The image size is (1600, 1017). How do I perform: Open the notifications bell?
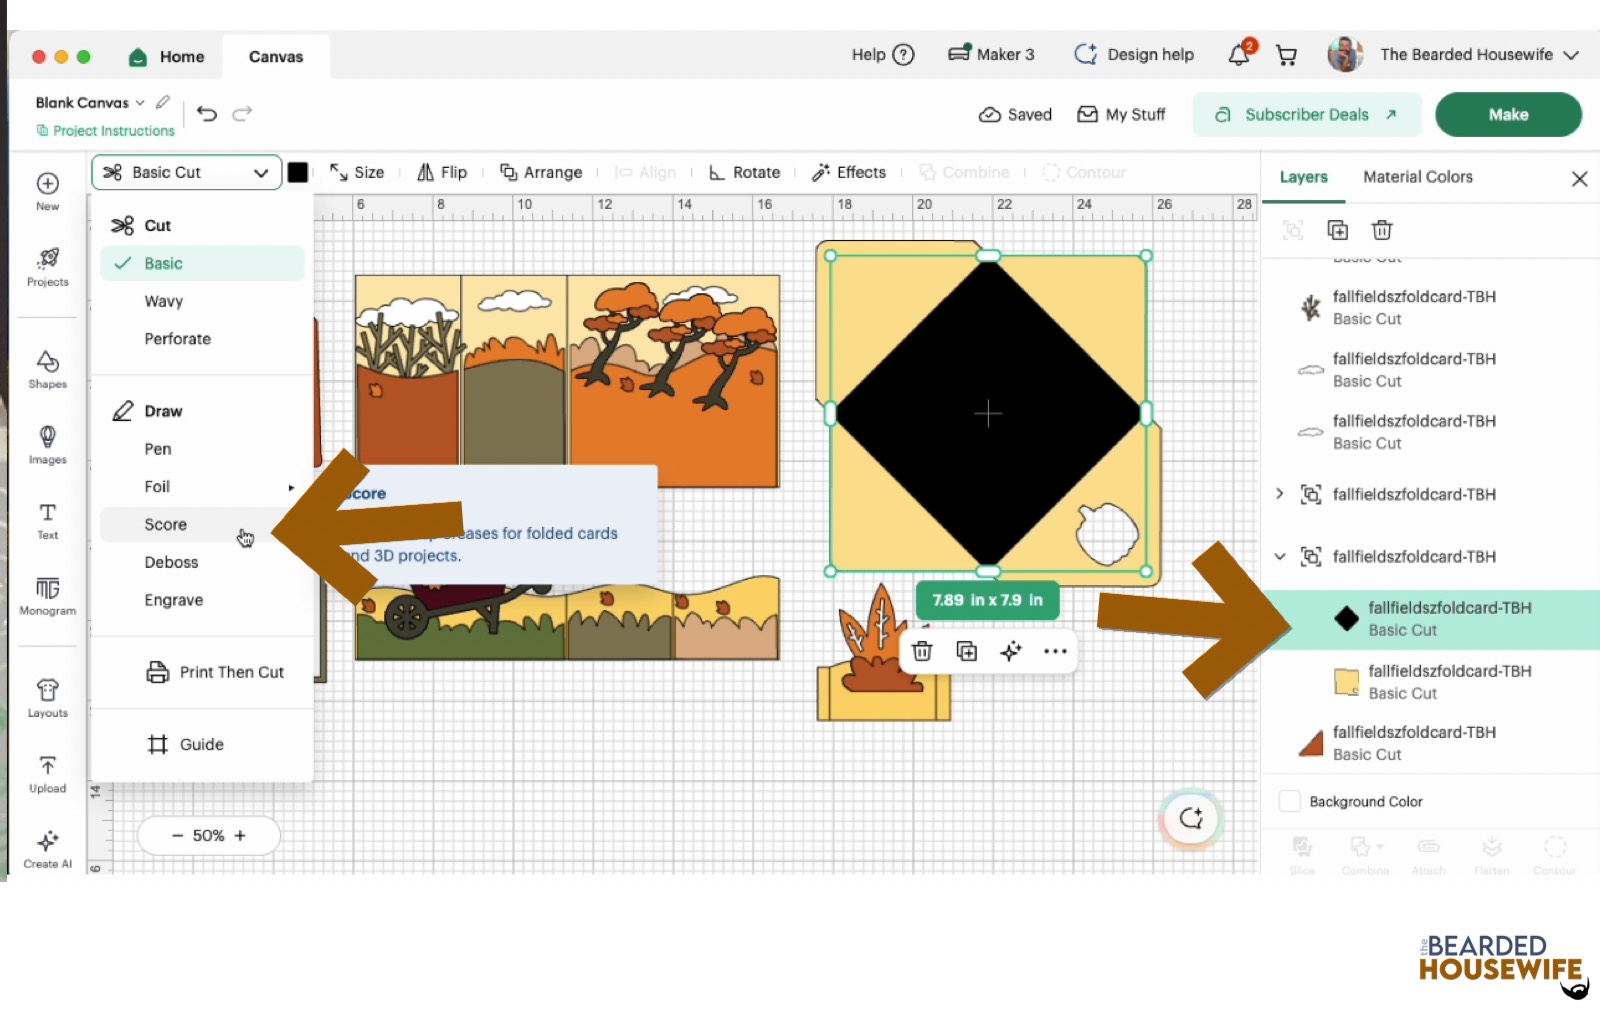(1240, 54)
